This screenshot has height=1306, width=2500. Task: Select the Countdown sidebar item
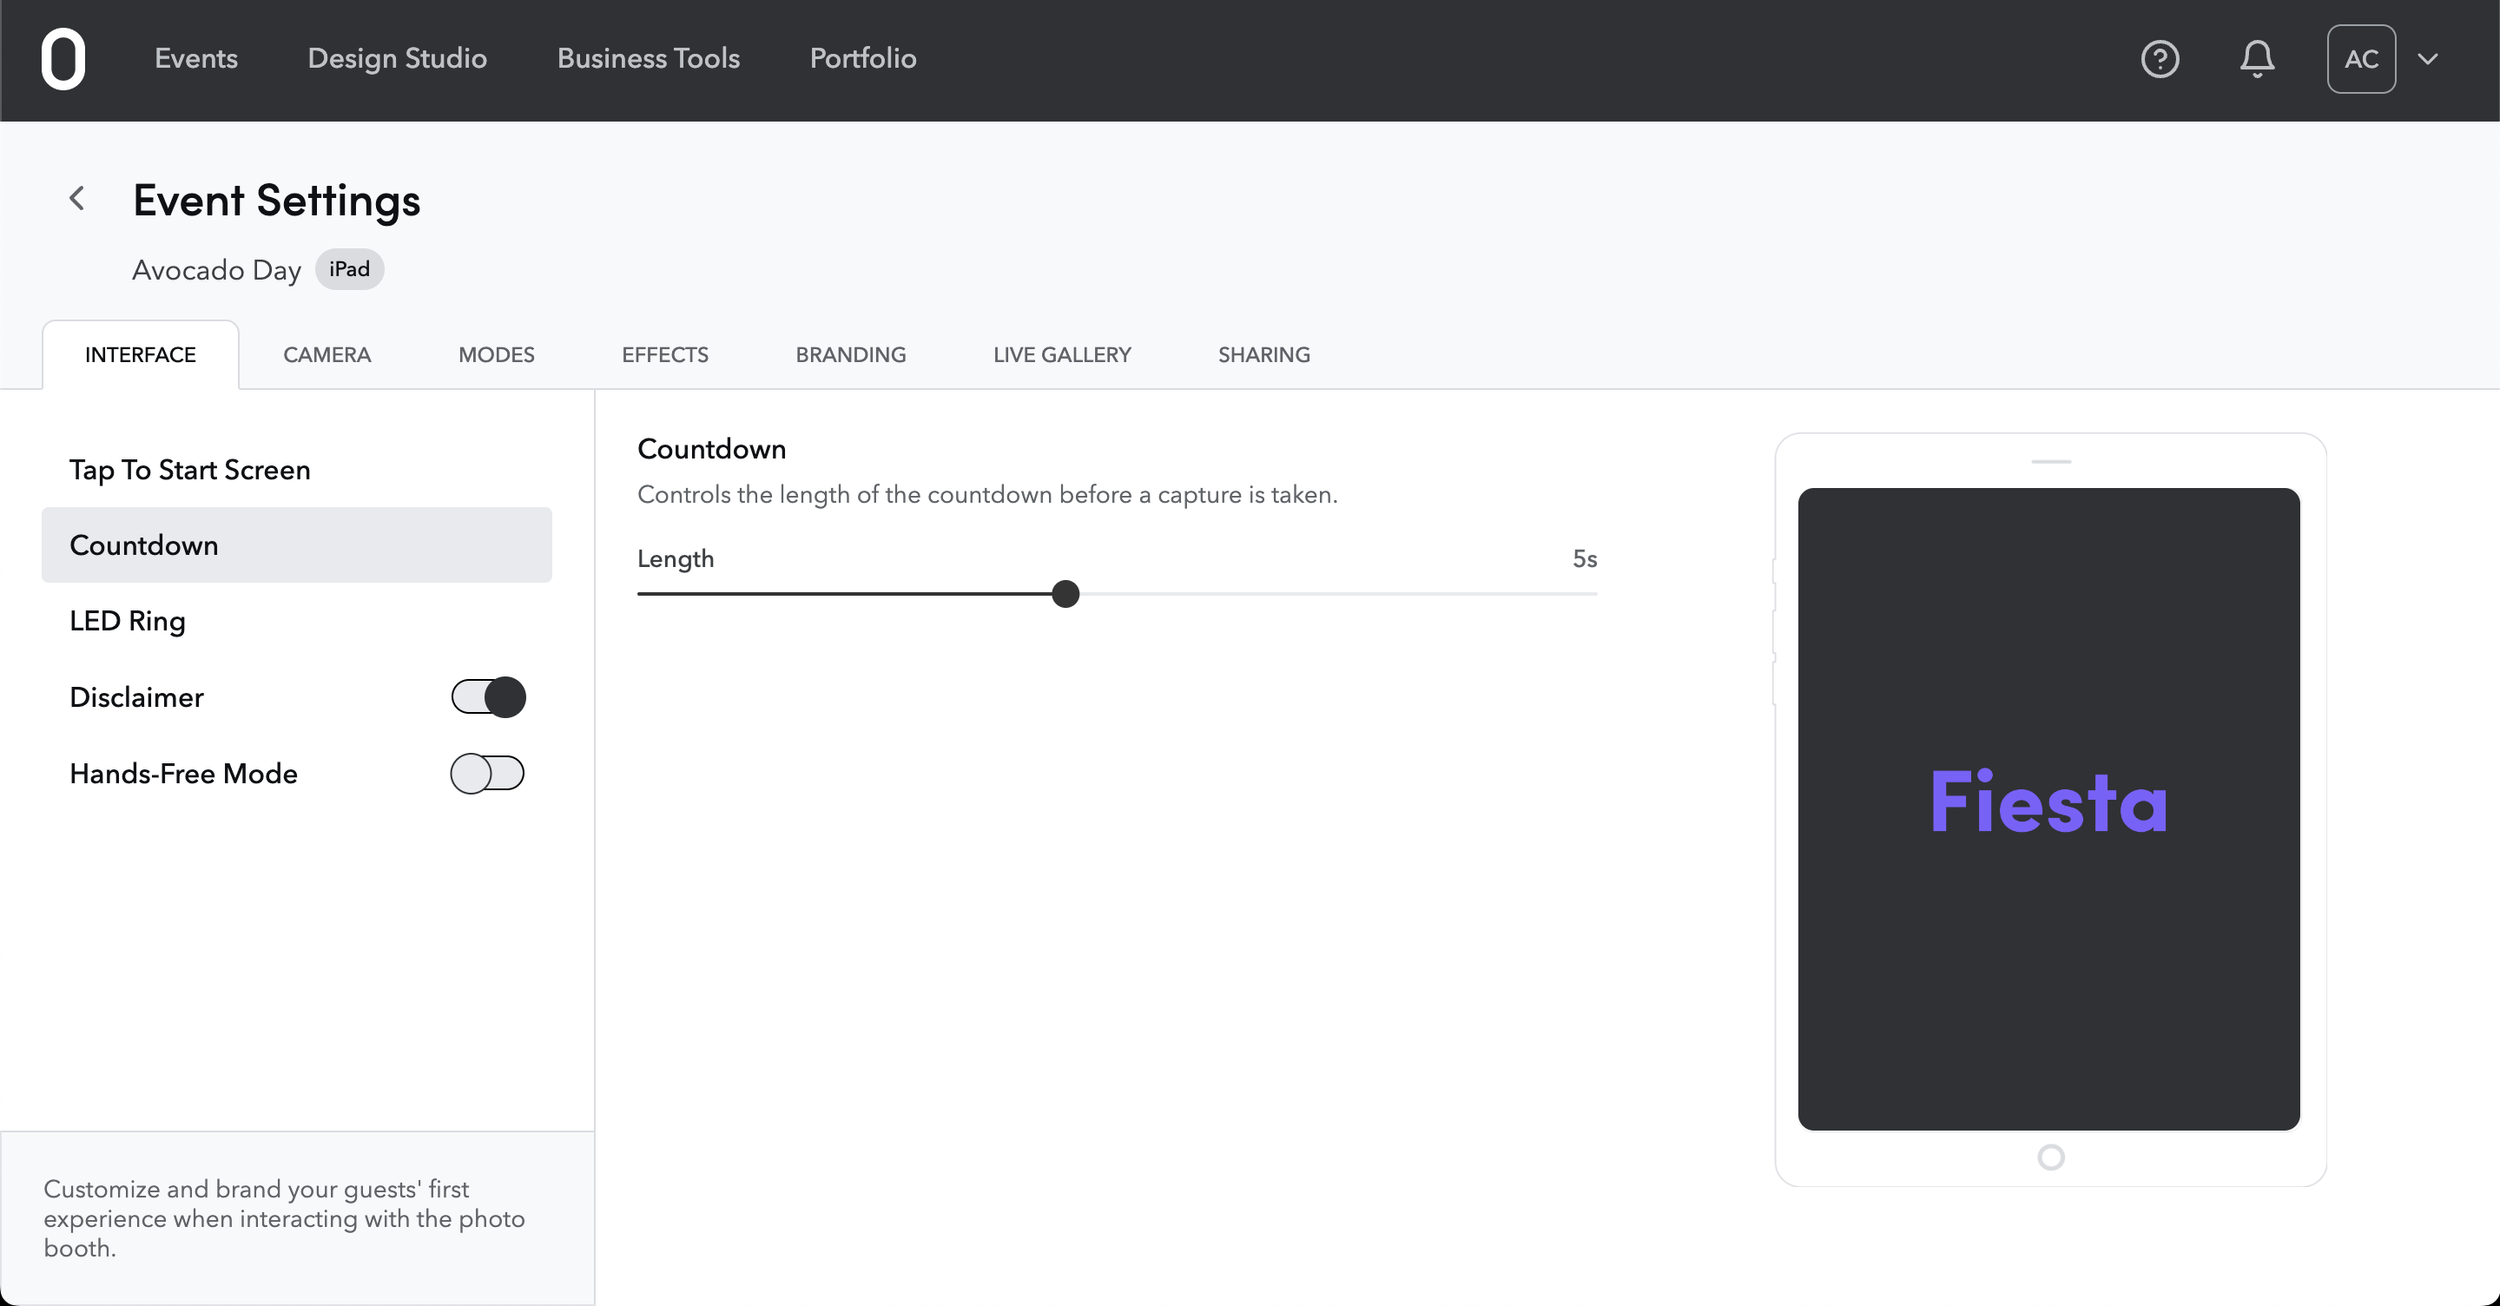tap(297, 545)
